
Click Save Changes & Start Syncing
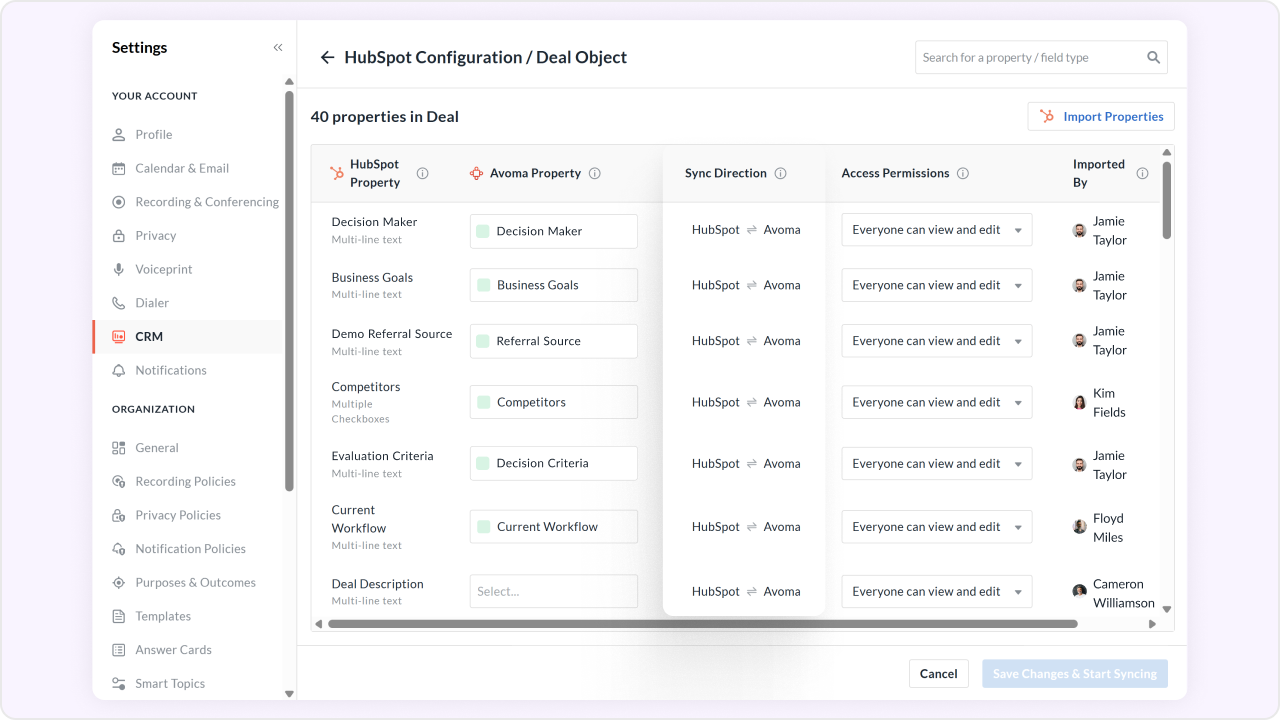point(1075,674)
